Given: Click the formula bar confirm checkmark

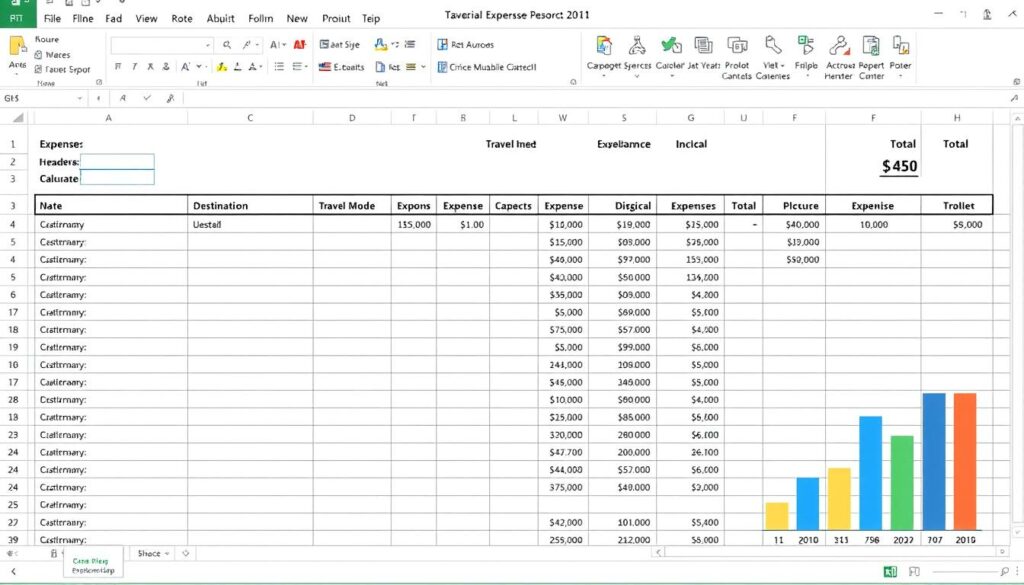Looking at the screenshot, I should (147, 98).
